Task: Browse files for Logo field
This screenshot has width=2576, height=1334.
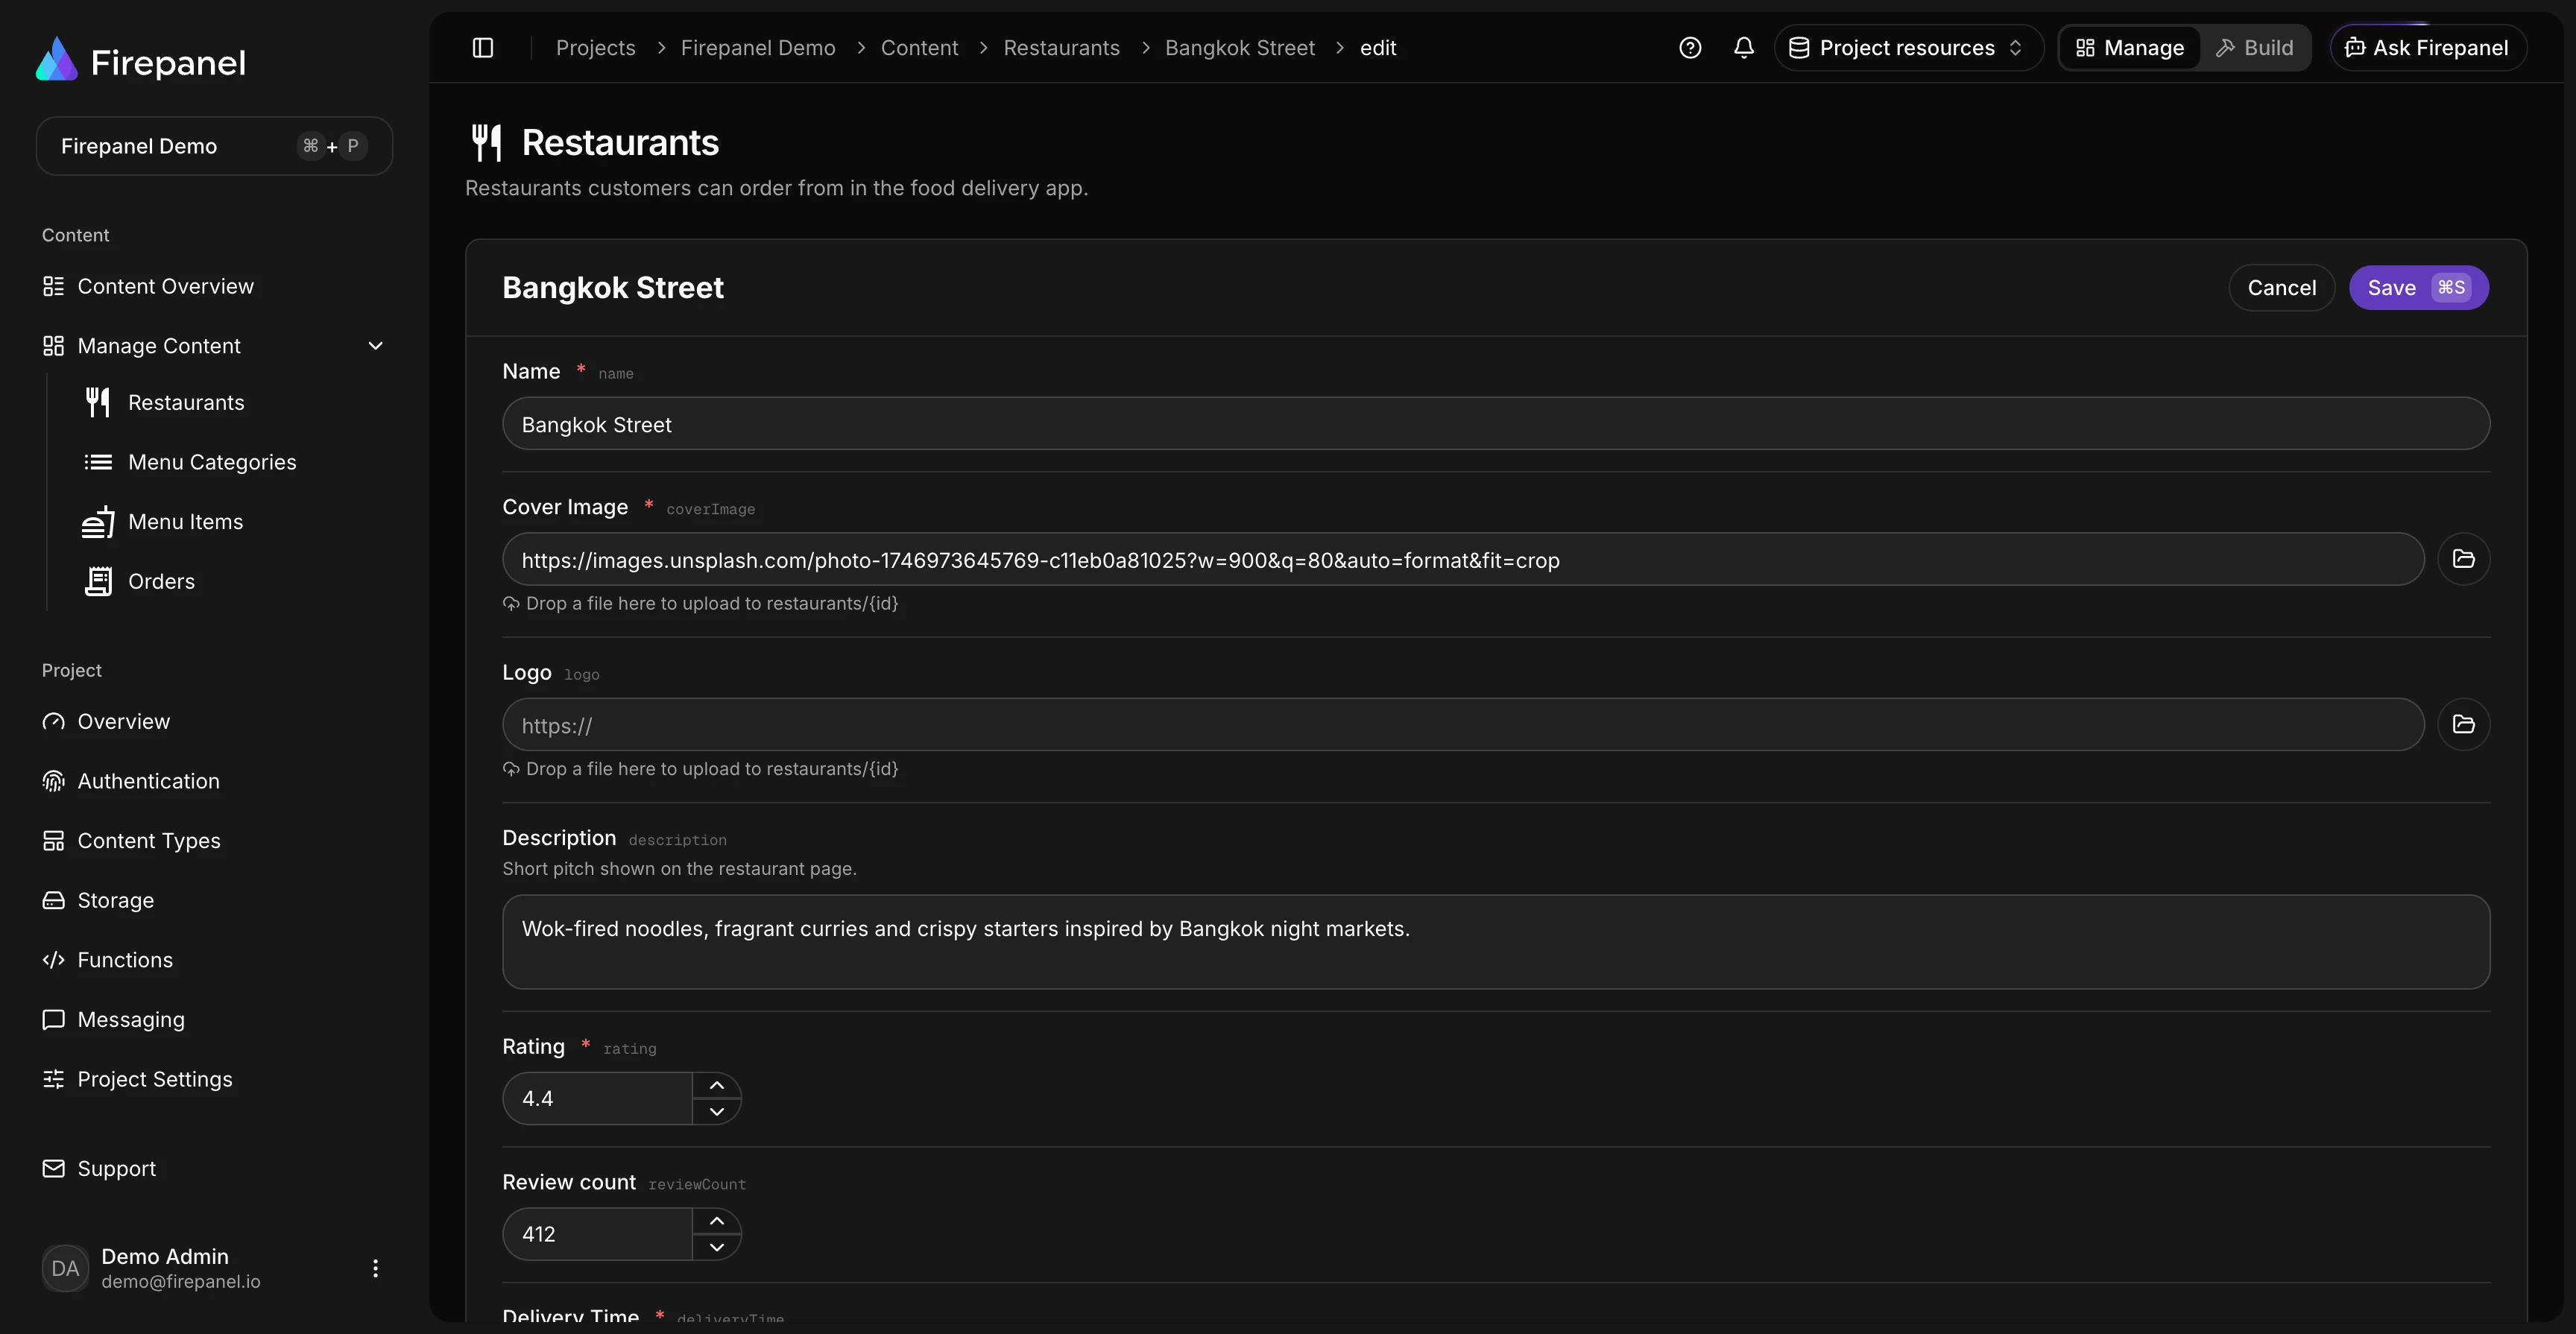Action: (2463, 725)
